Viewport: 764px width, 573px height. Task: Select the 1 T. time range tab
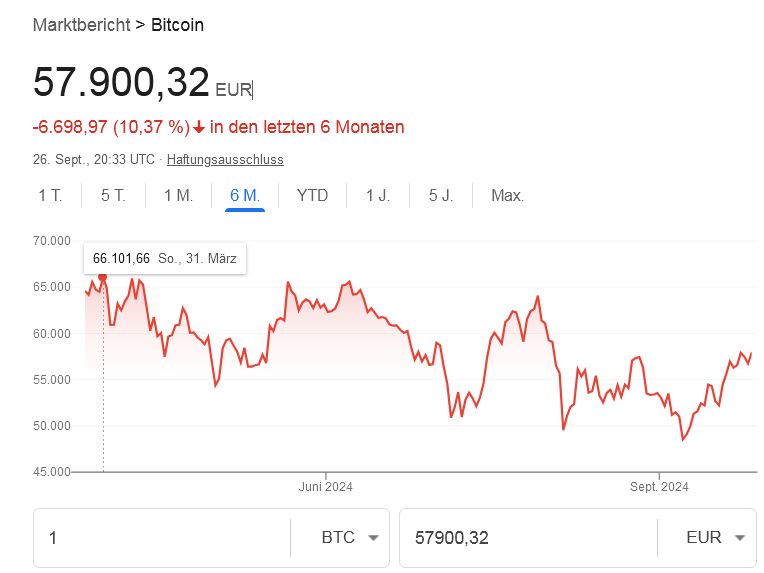point(50,195)
